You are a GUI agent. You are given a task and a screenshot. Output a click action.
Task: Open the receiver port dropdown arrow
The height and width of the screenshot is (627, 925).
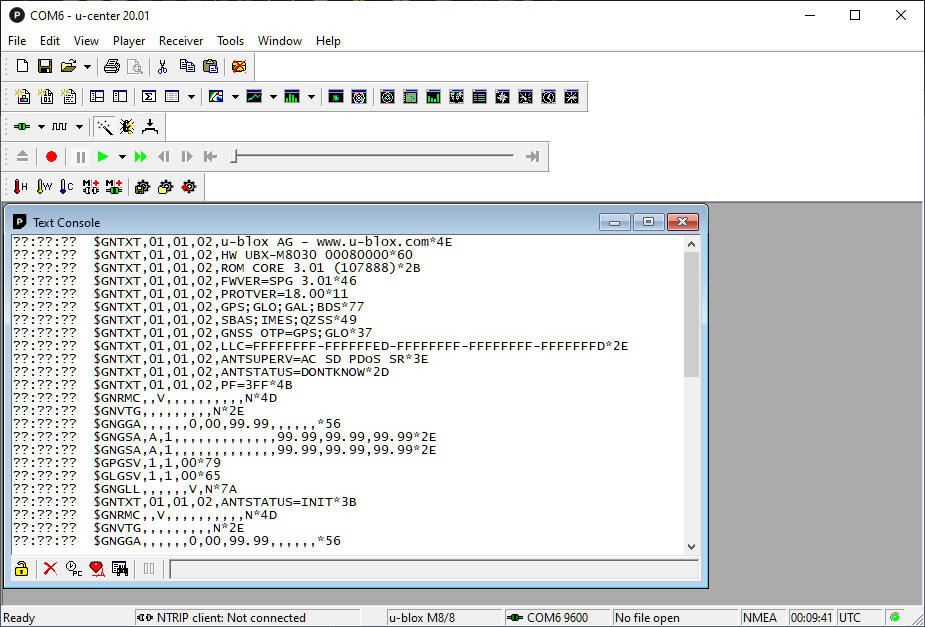coord(41,127)
